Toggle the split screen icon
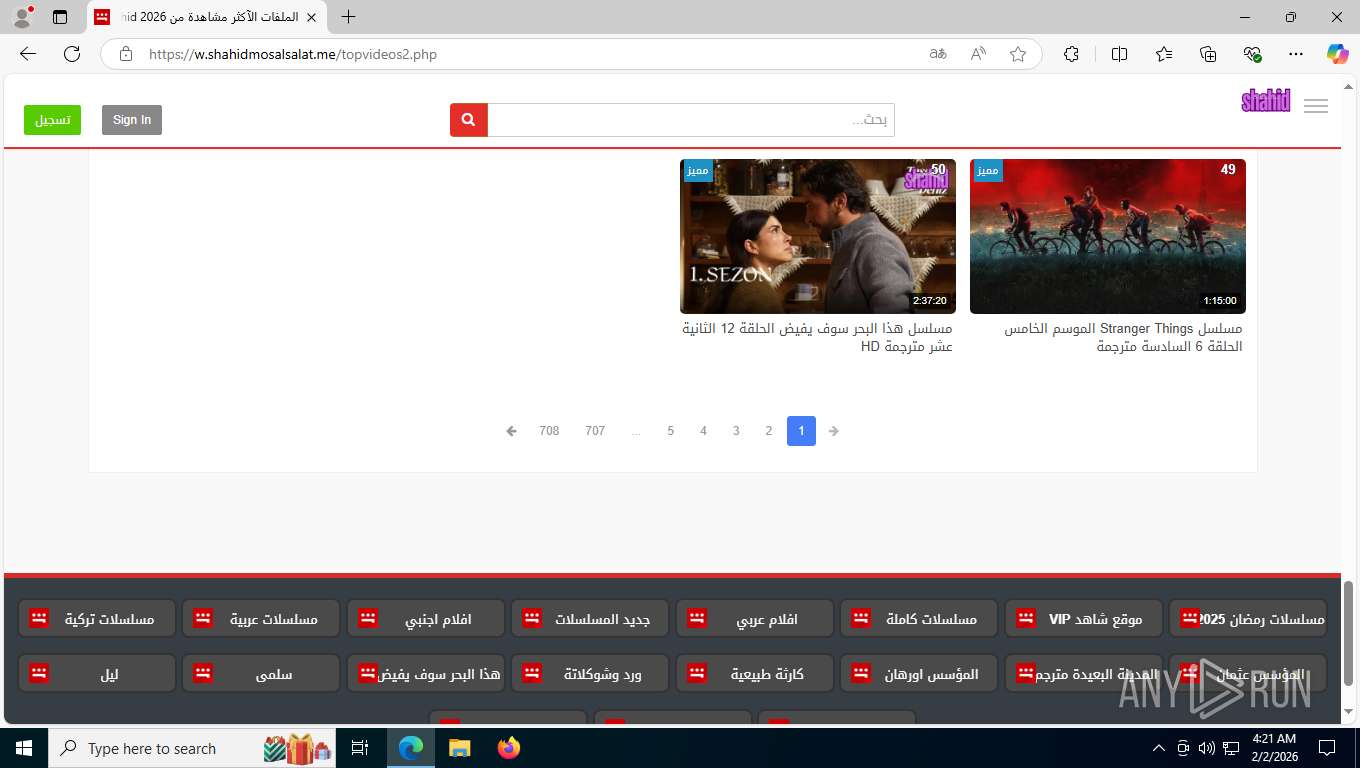Image resolution: width=1360 pixels, height=768 pixels. 1119,54
